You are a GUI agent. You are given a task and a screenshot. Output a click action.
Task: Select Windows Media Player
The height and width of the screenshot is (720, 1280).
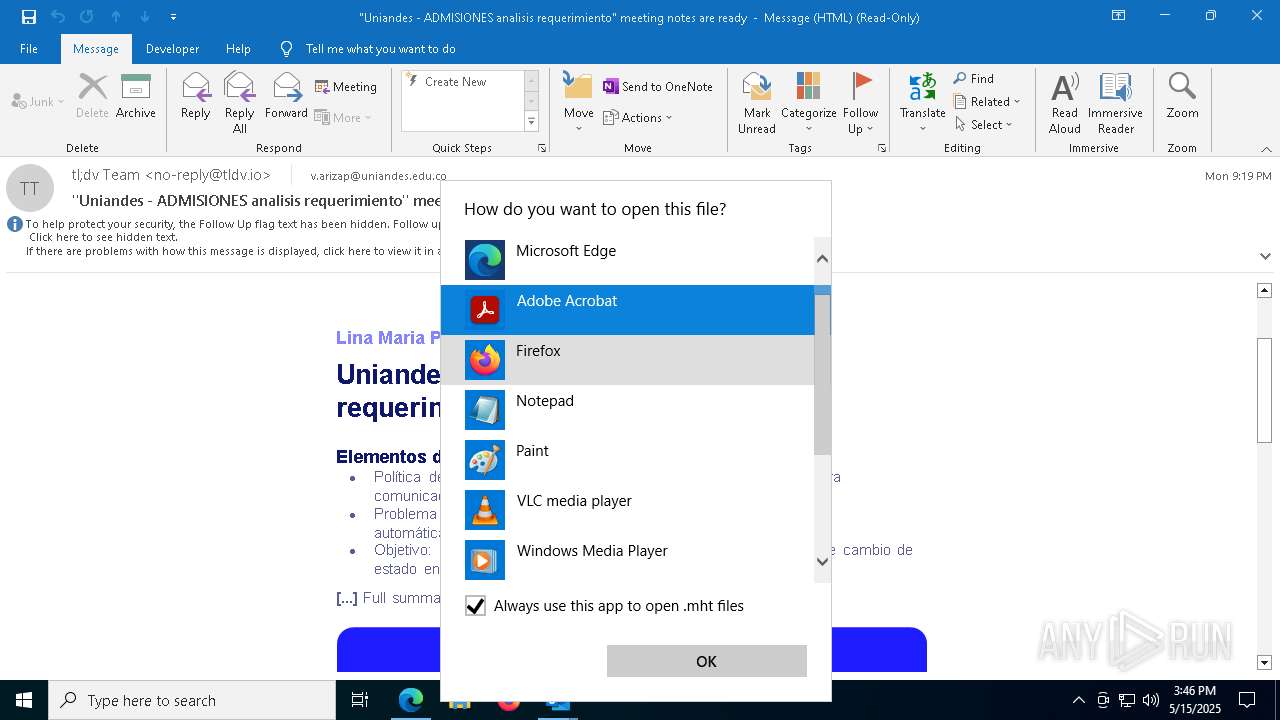point(628,560)
